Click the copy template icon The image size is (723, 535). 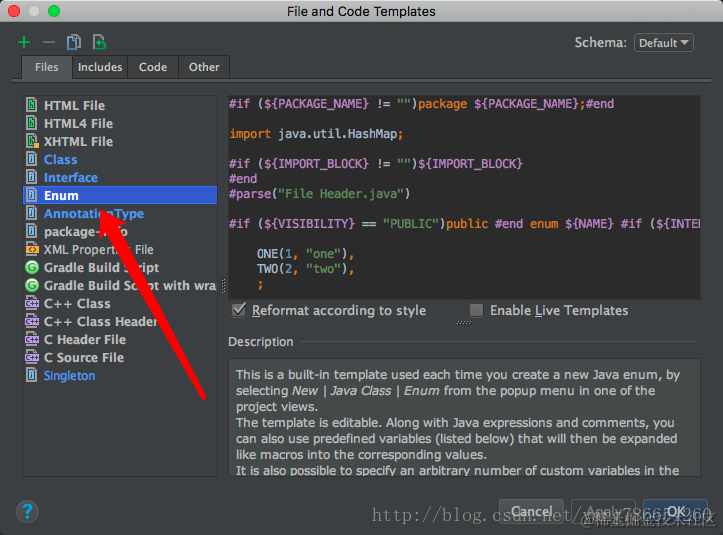74,42
